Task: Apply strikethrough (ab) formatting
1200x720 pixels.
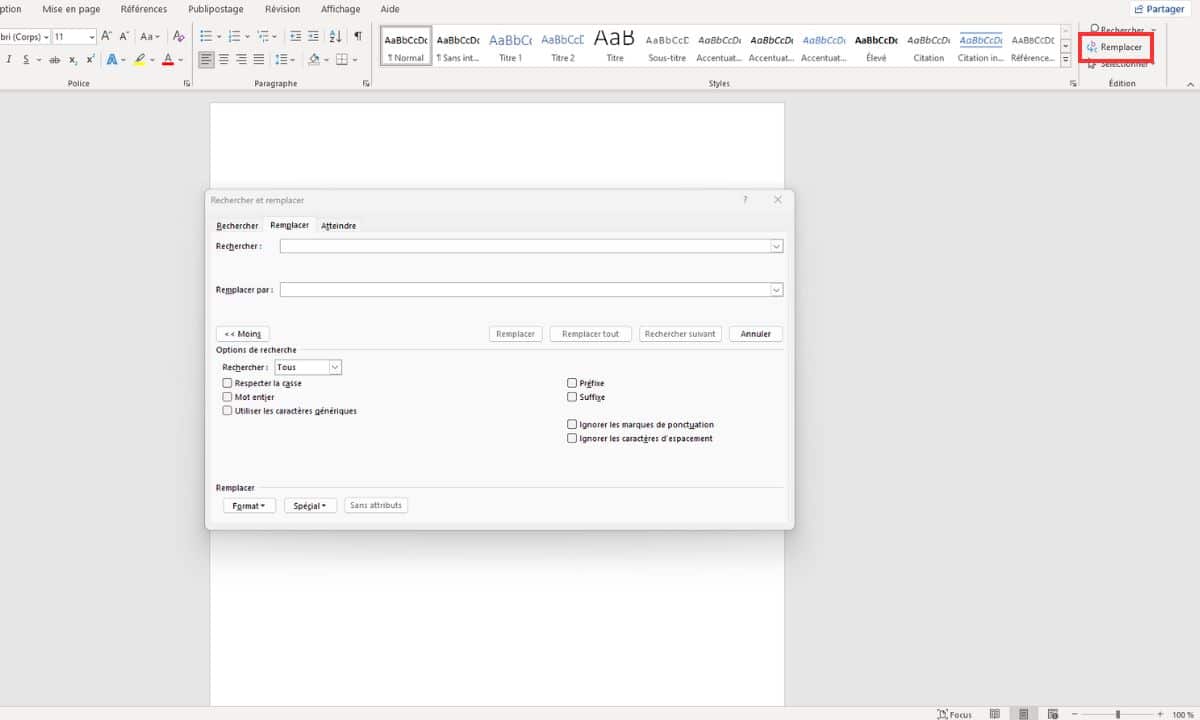Action: click(x=55, y=60)
